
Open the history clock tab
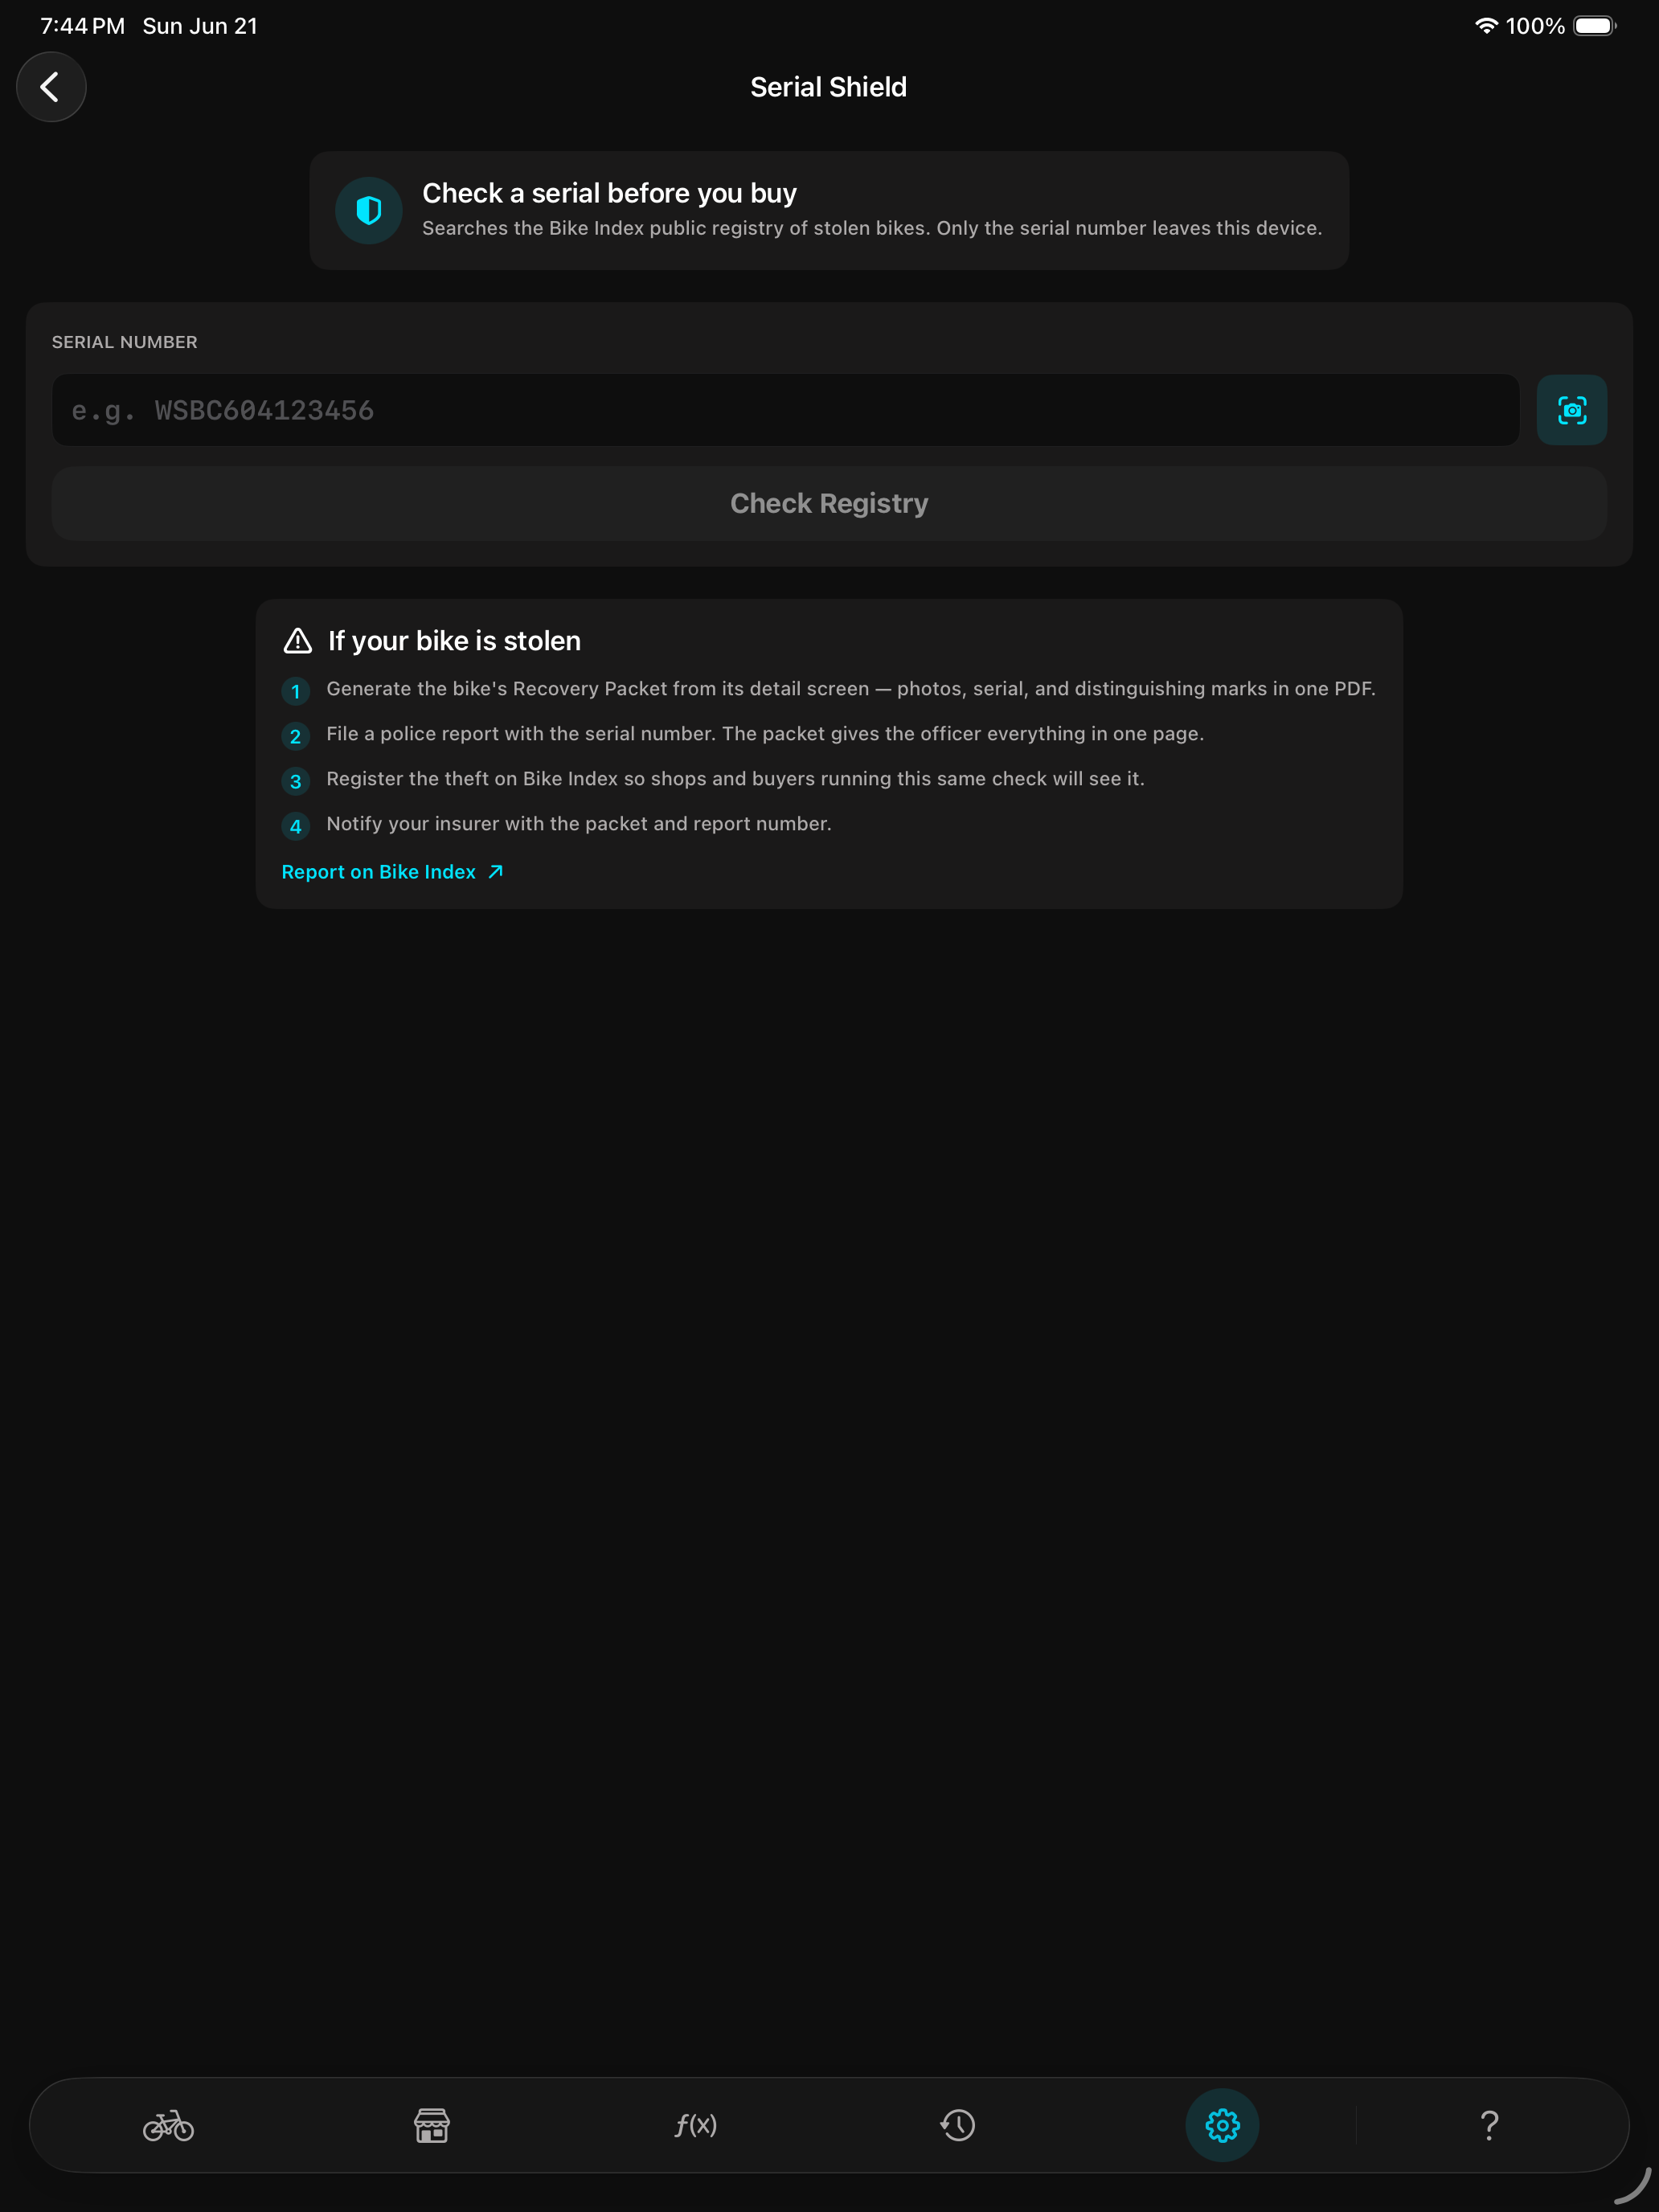pos(958,2125)
